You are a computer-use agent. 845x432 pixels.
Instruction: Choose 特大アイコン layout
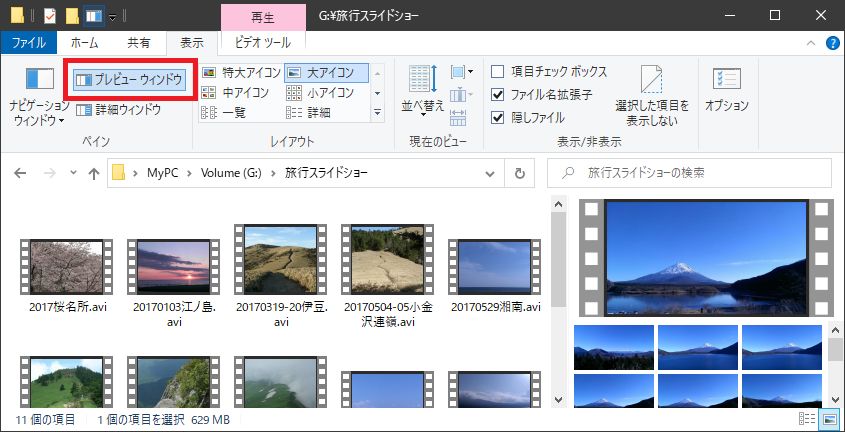click(240, 72)
